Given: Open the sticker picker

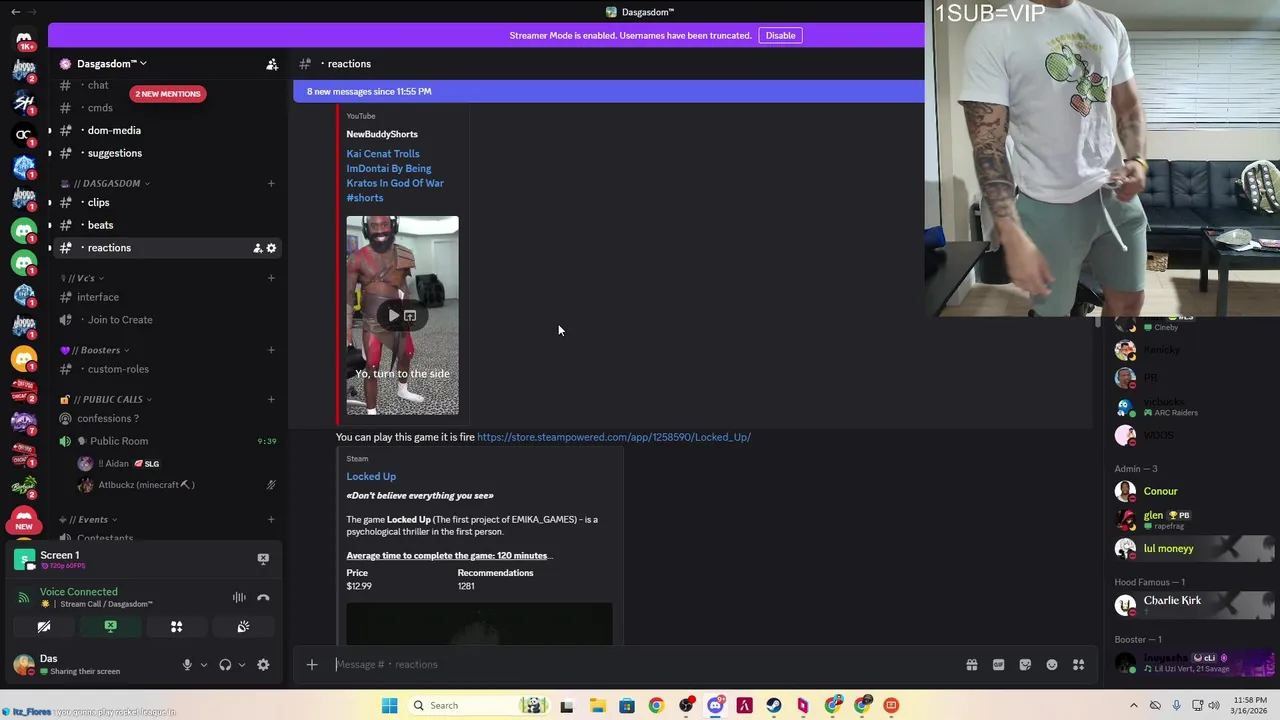Looking at the screenshot, I should click(x=1025, y=665).
